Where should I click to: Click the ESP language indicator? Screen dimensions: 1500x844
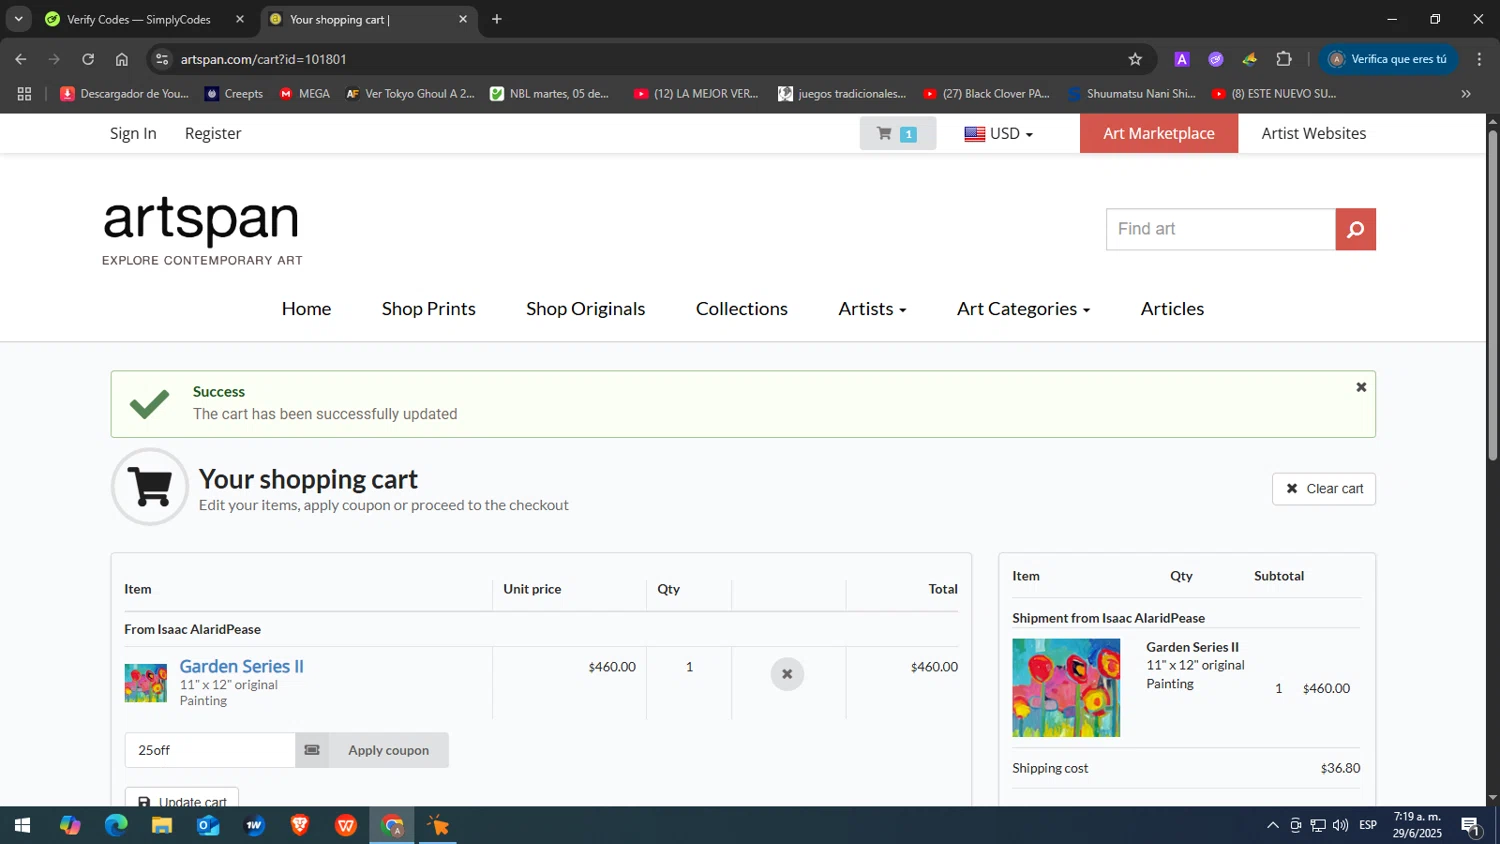pyautogui.click(x=1368, y=826)
